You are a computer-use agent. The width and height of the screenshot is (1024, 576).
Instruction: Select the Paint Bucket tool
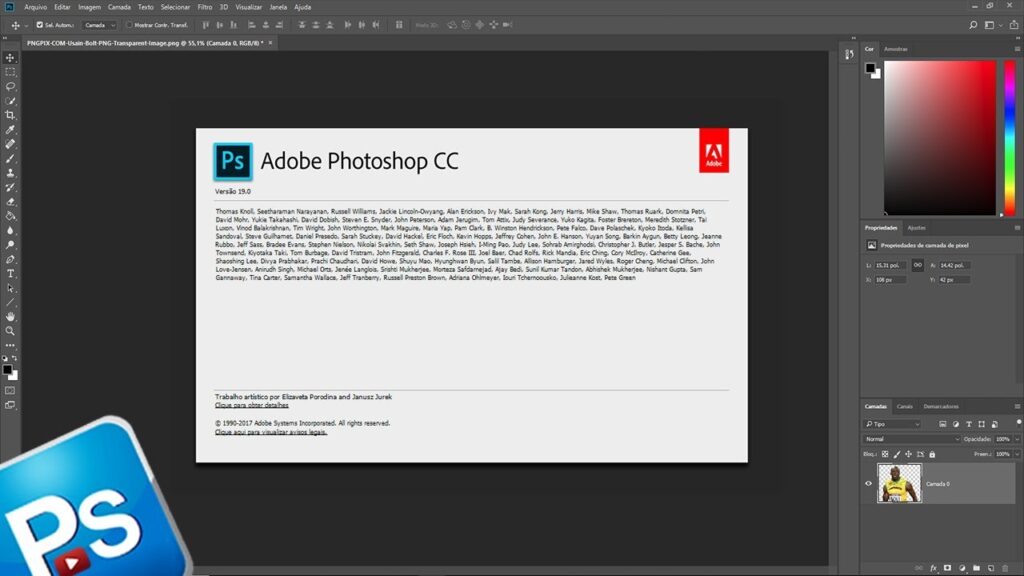(x=10, y=216)
